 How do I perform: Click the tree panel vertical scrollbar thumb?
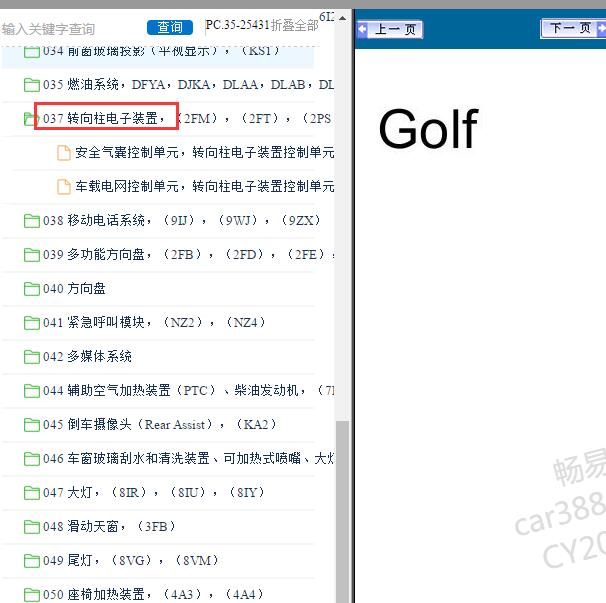click(x=342, y=512)
